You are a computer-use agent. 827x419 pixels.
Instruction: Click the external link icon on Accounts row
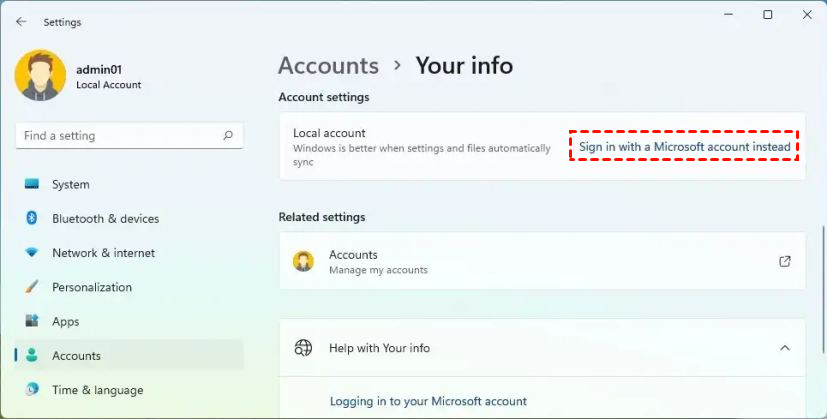[x=785, y=262]
